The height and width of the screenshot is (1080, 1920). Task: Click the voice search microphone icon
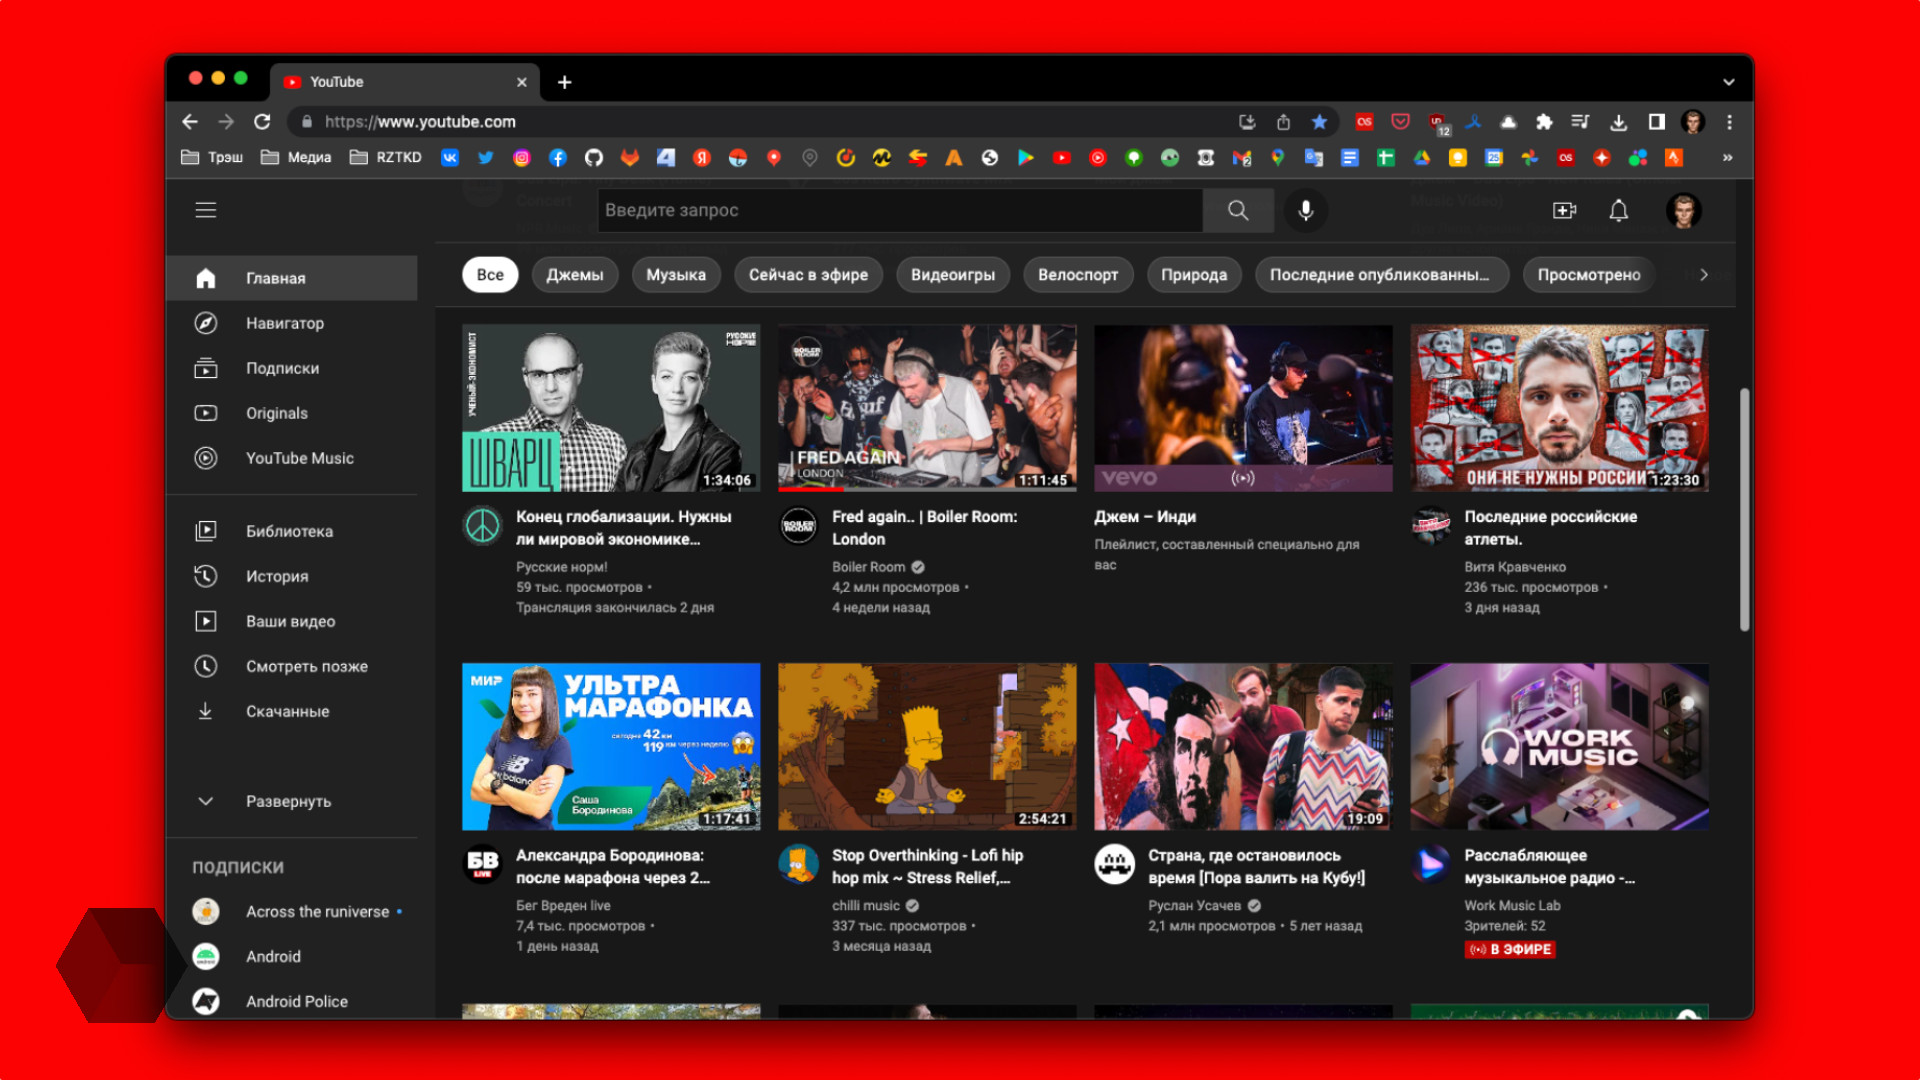tap(1303, 208)
